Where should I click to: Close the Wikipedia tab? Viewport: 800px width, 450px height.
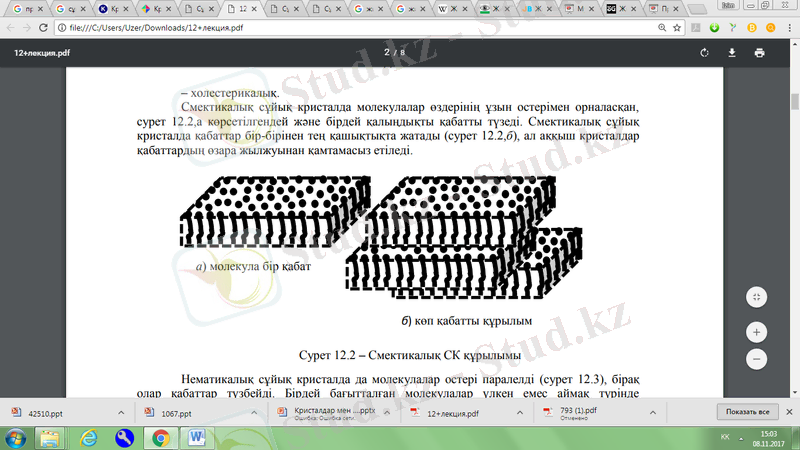coord(465,9)
